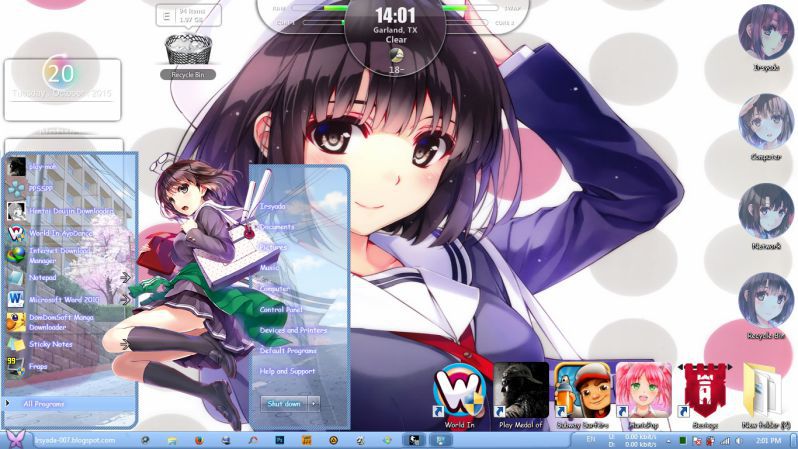Click the Shut down button
The width and height of the screenshot is (798, 449).
(284, 404)
